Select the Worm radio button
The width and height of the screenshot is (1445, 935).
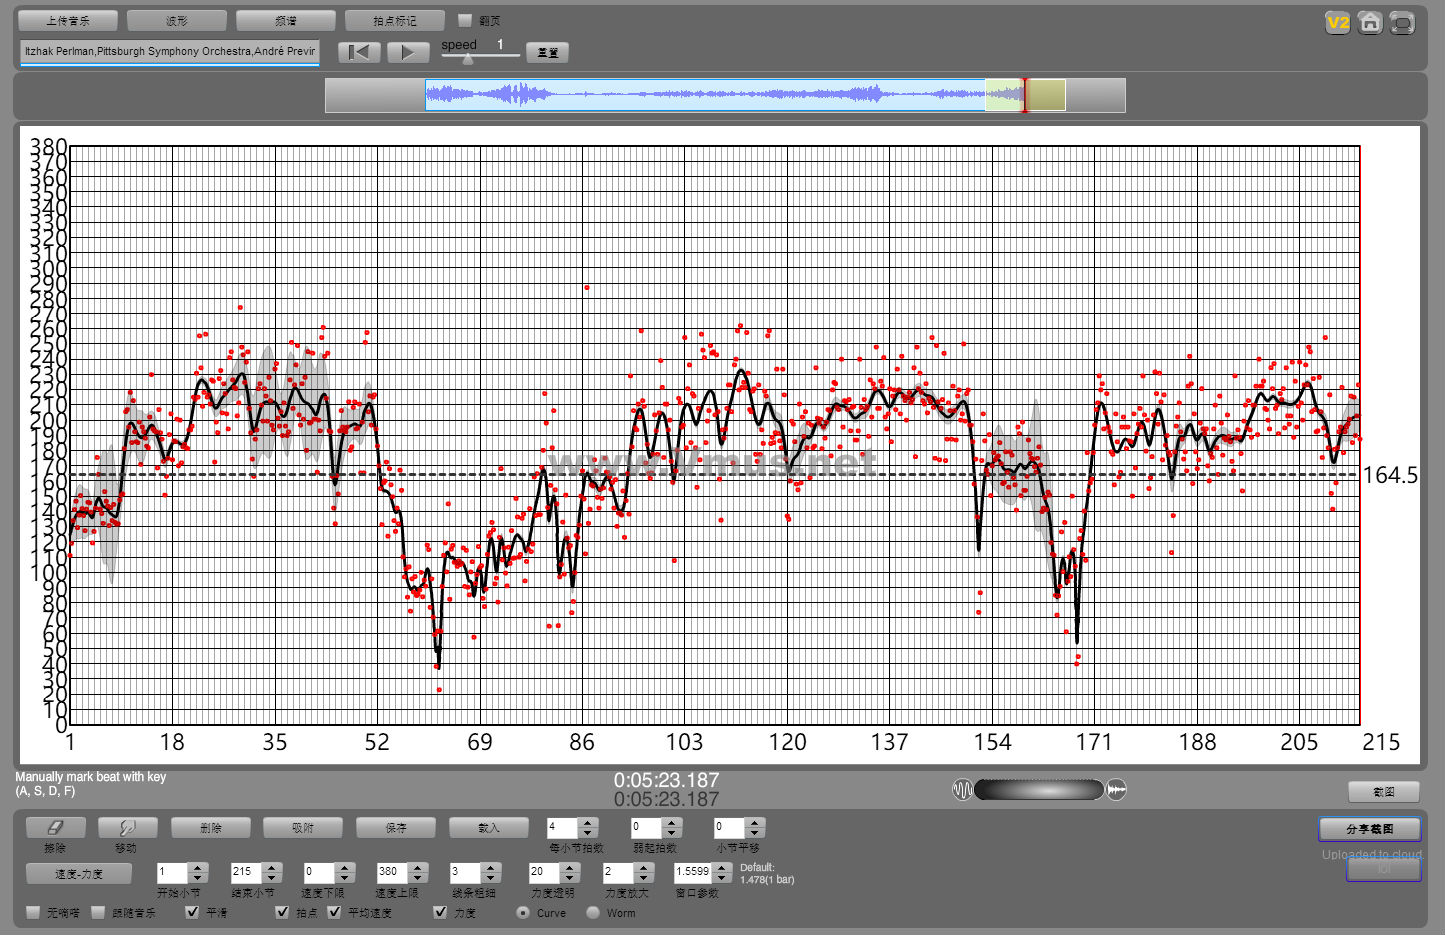pyautogui.click(x=593, y=912)
